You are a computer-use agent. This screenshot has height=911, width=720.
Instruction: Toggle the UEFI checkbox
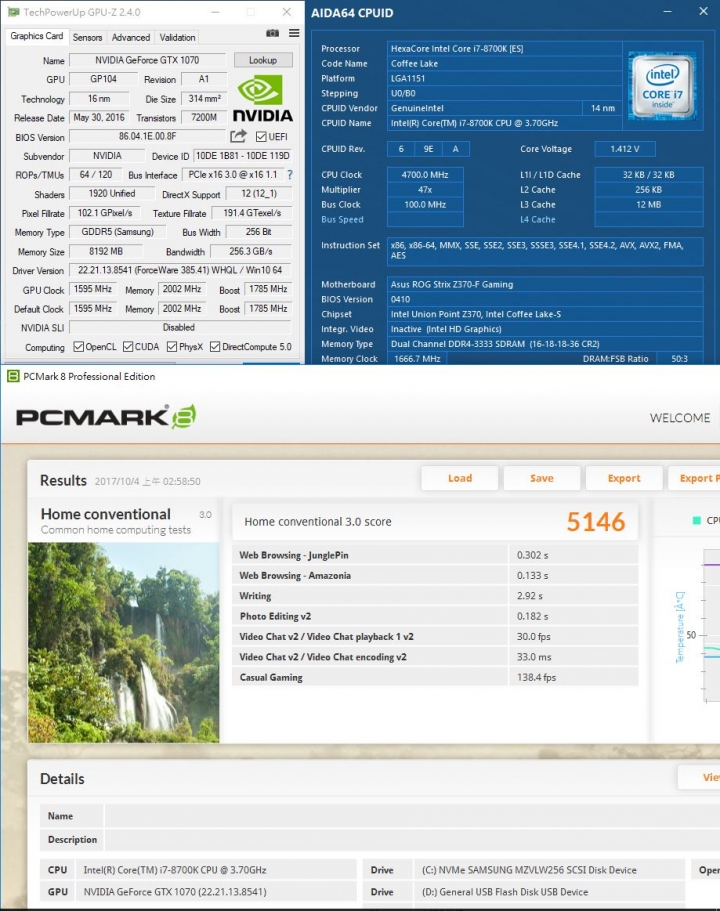point(261,137)
